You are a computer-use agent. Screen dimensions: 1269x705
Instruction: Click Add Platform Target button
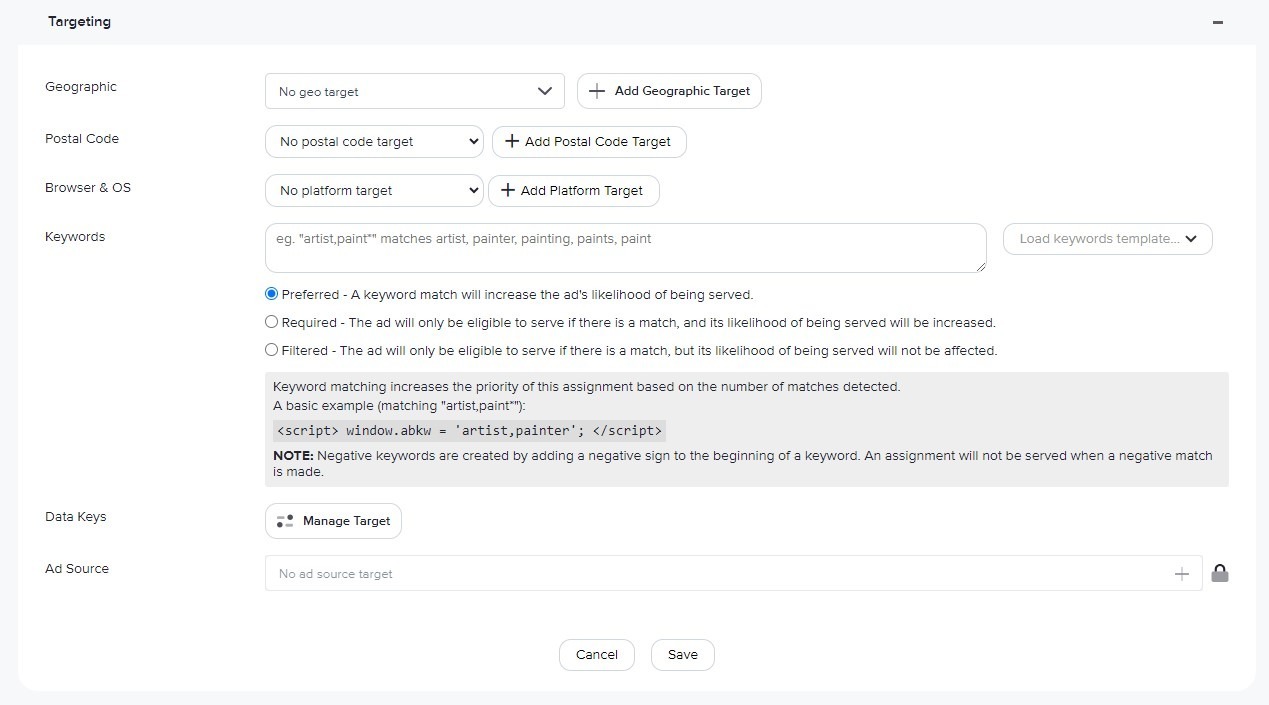pyautogui.click(x=573, y=191)
